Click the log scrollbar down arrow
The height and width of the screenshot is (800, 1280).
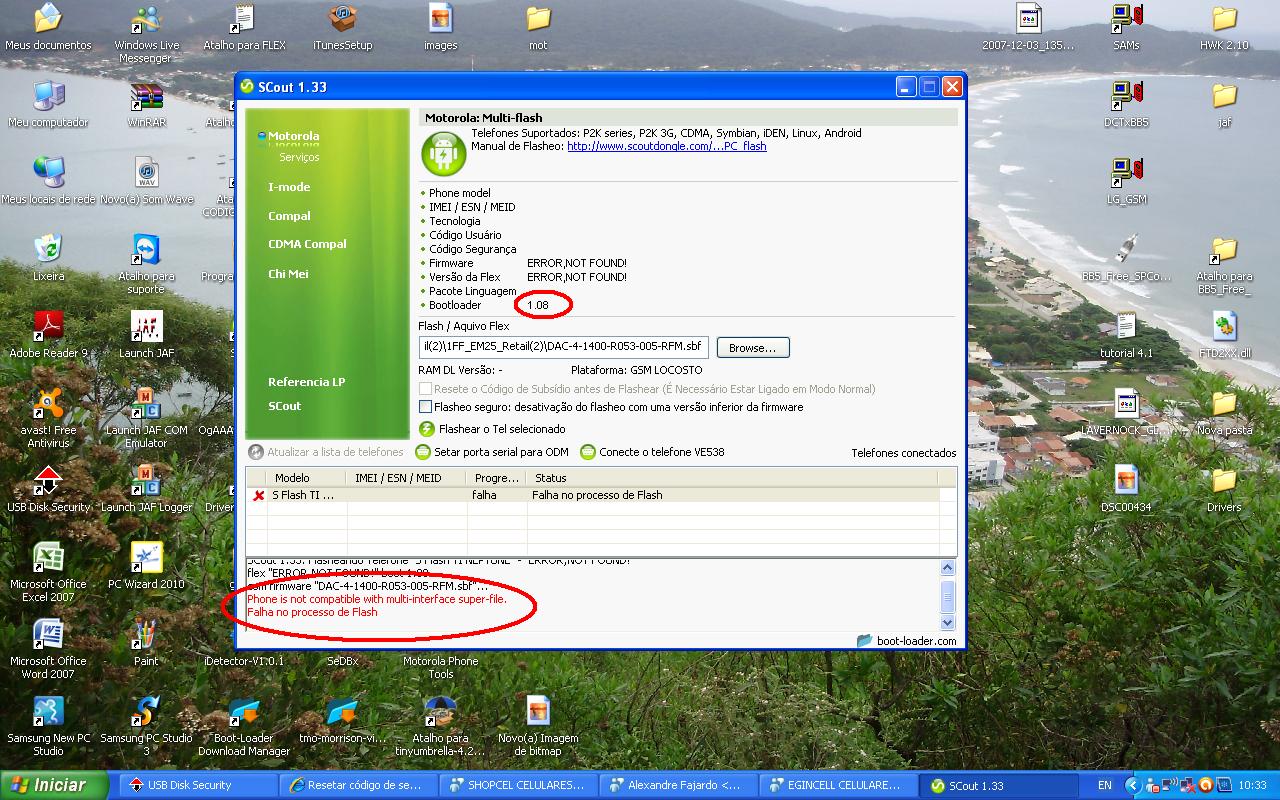pos(948,622)
